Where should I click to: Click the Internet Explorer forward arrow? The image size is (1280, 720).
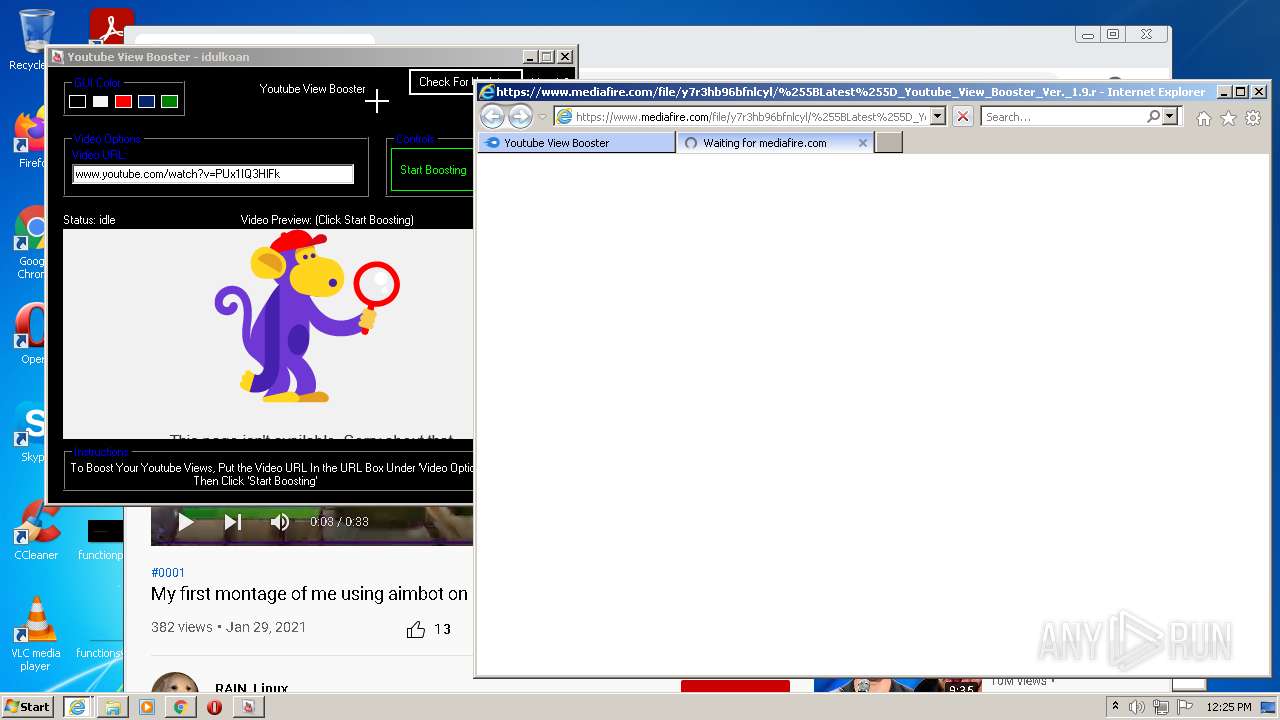(x=520, y=117)
